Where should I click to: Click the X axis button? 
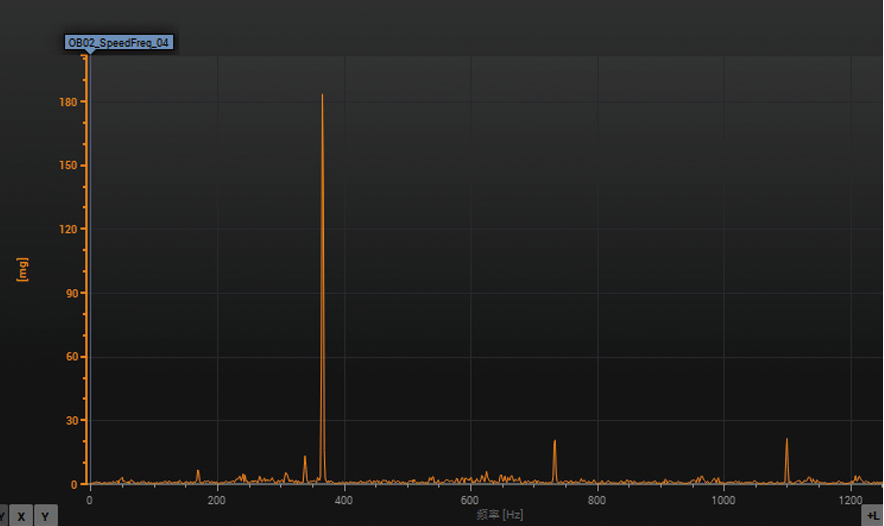click(21, 516)
